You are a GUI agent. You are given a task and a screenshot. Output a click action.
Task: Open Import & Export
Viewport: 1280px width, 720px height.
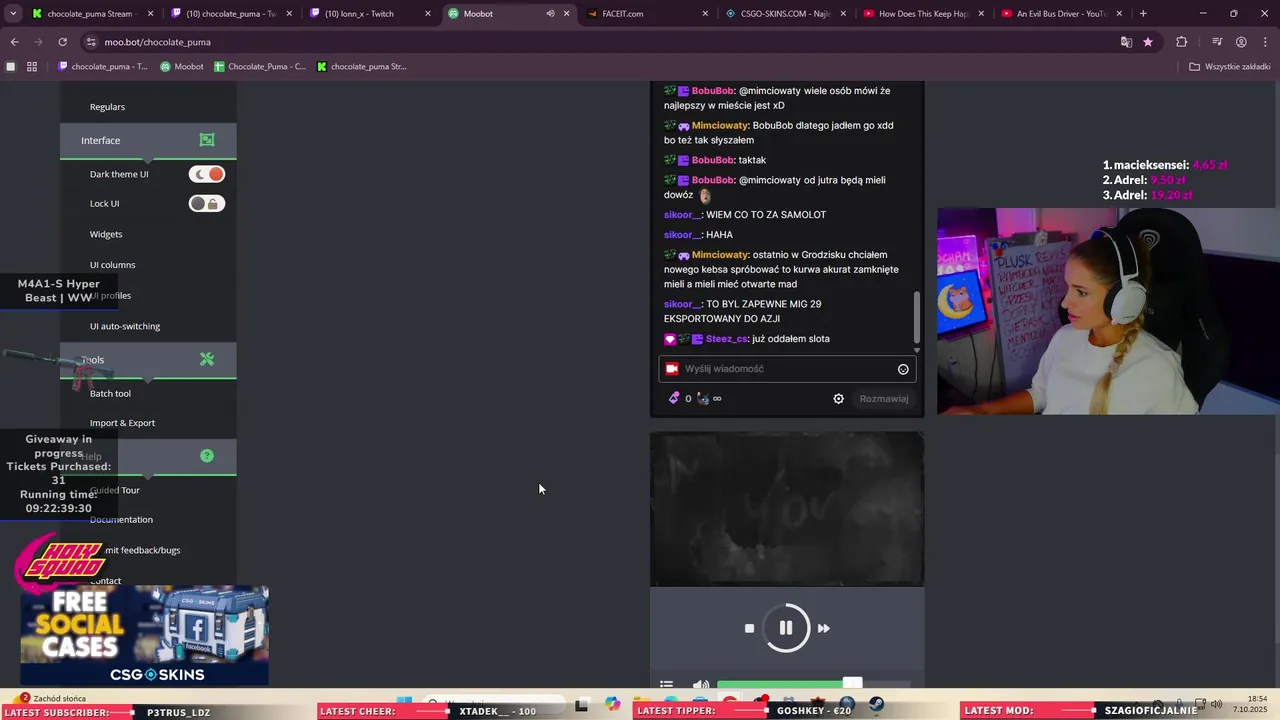[122, 423]
